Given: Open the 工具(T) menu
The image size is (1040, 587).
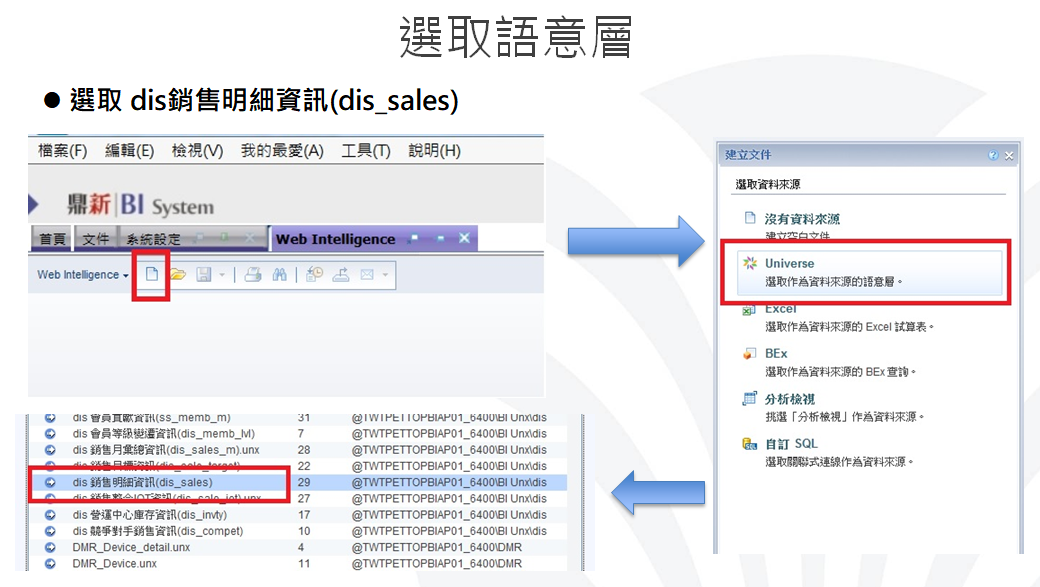Looking at the screenshot, I should pyautogui.click(x=365, y=151).
